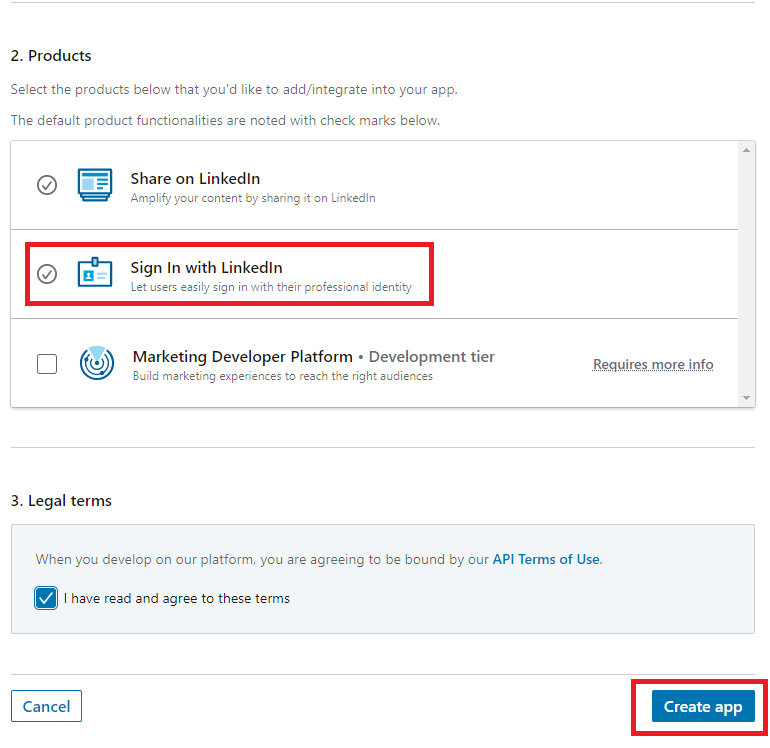Toggle the Share on LinkedIn check mark
The image size is (770, 748).
47,185
